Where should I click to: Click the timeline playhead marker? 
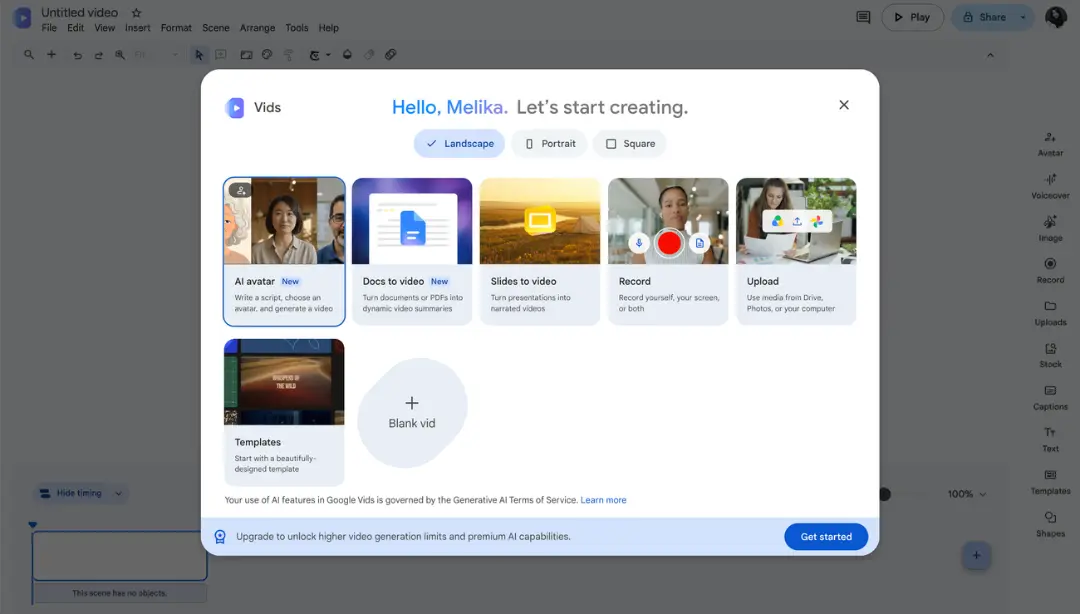click(x=32, y=525)
